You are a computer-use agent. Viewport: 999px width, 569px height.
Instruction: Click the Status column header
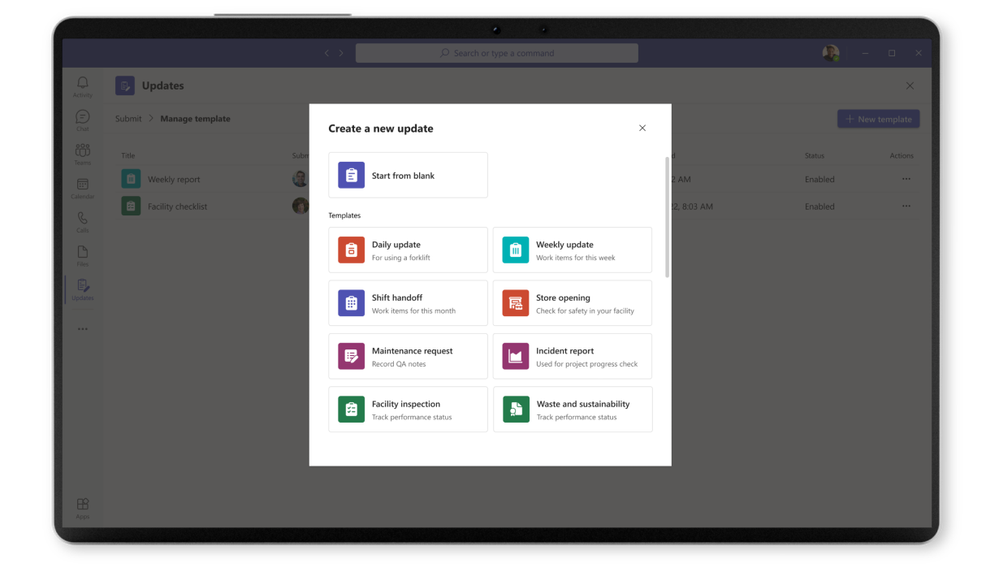point(814,155)
